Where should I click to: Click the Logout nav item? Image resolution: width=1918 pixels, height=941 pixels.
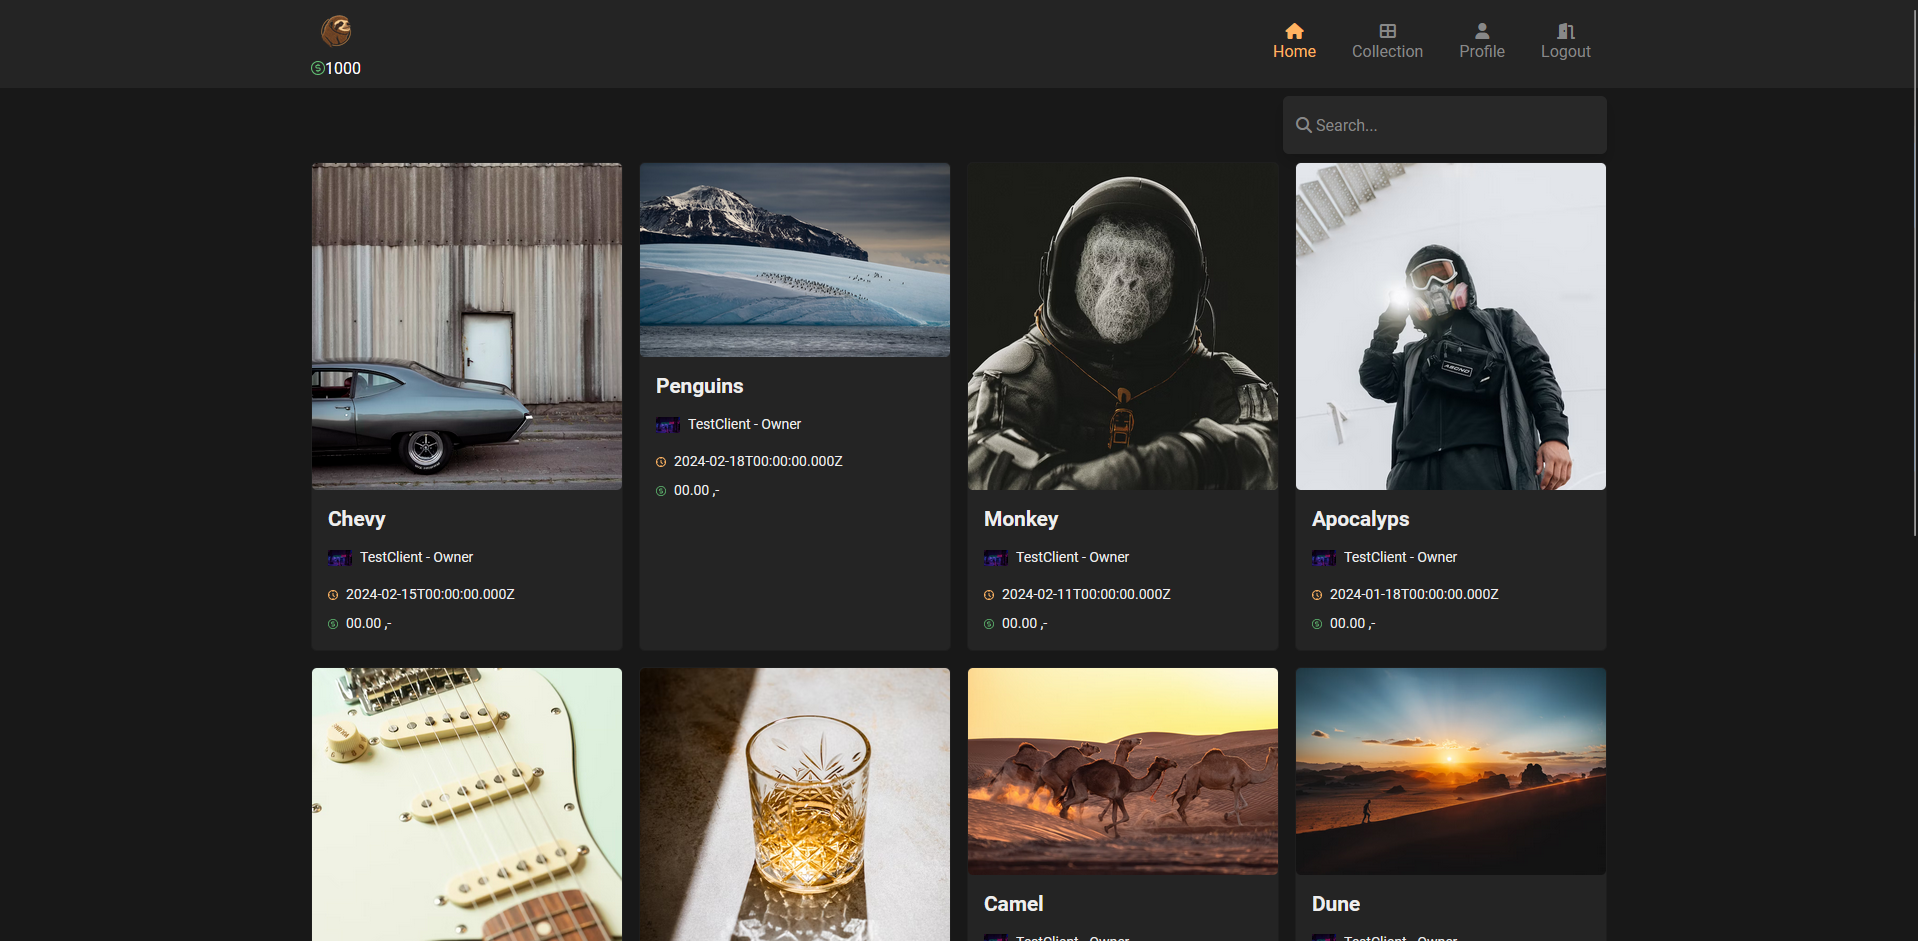coord(1565,41)
